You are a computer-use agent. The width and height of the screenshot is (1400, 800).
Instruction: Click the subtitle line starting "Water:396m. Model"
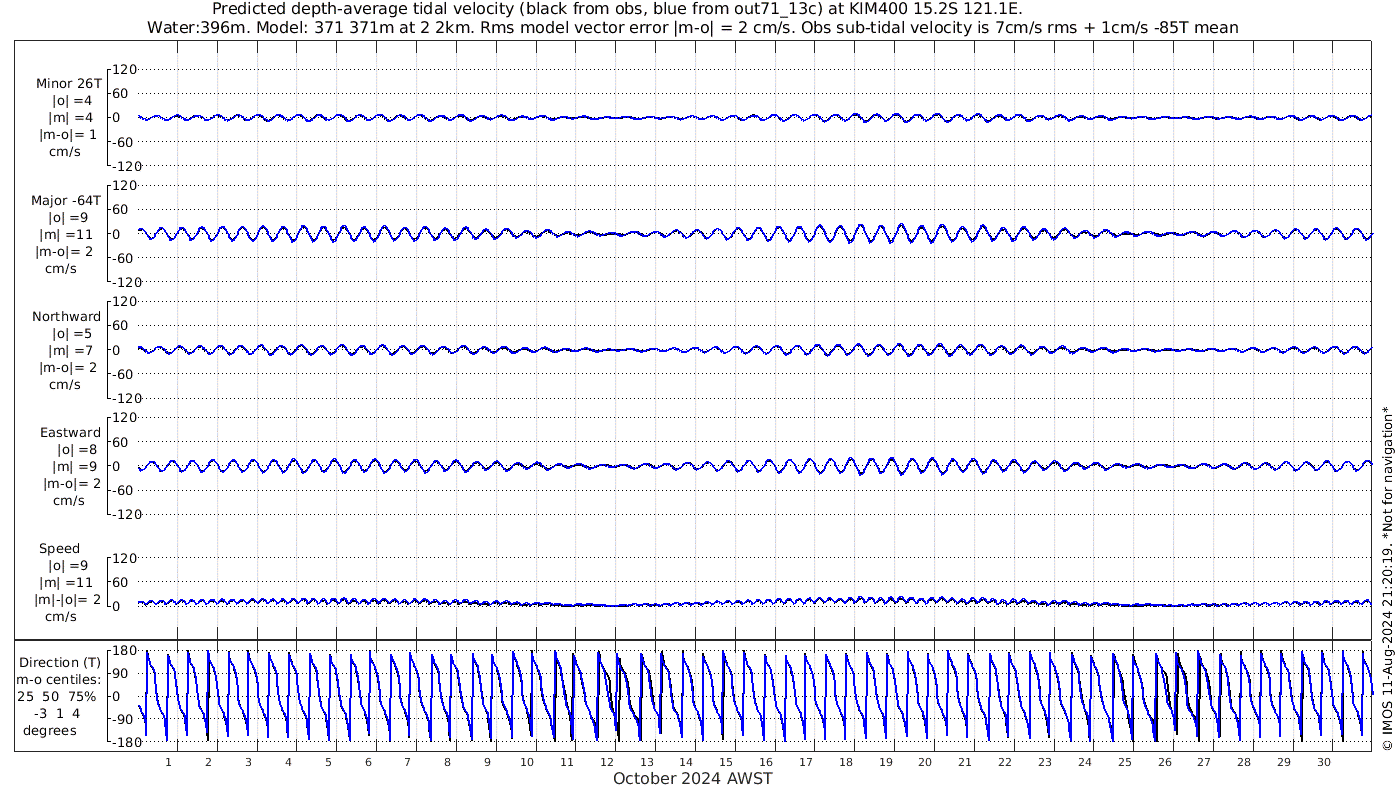point(693,28)
